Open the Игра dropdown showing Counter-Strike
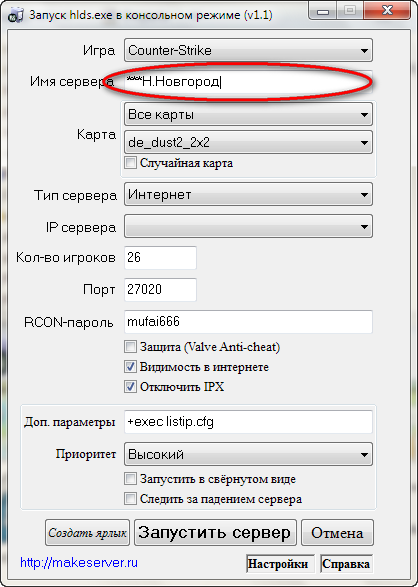Screen dimensions: 418x587 pyautogui.click(x=248, y=50)
